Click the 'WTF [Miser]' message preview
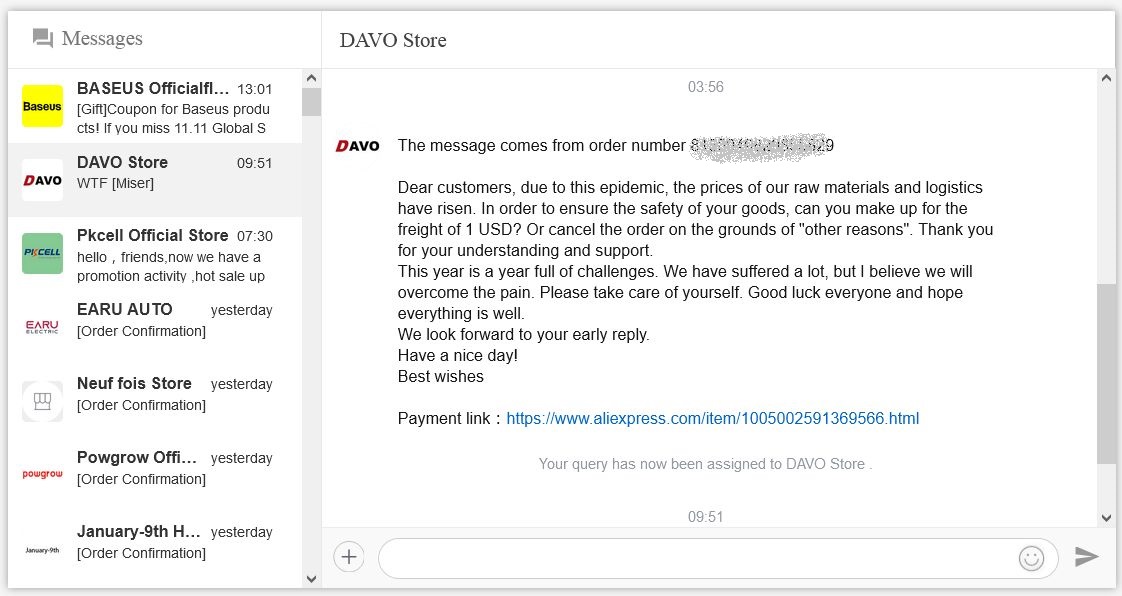 pos(115,183)
